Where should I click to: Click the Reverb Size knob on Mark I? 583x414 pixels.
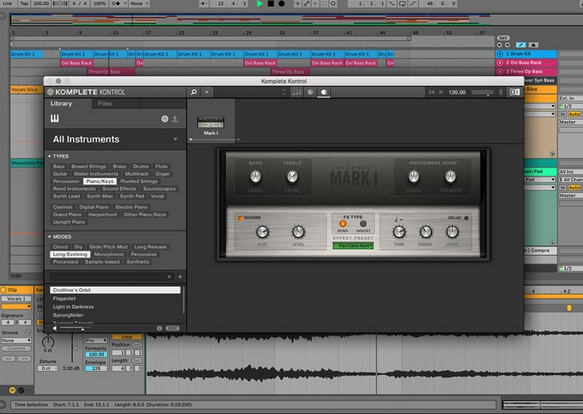coord(262,232)
